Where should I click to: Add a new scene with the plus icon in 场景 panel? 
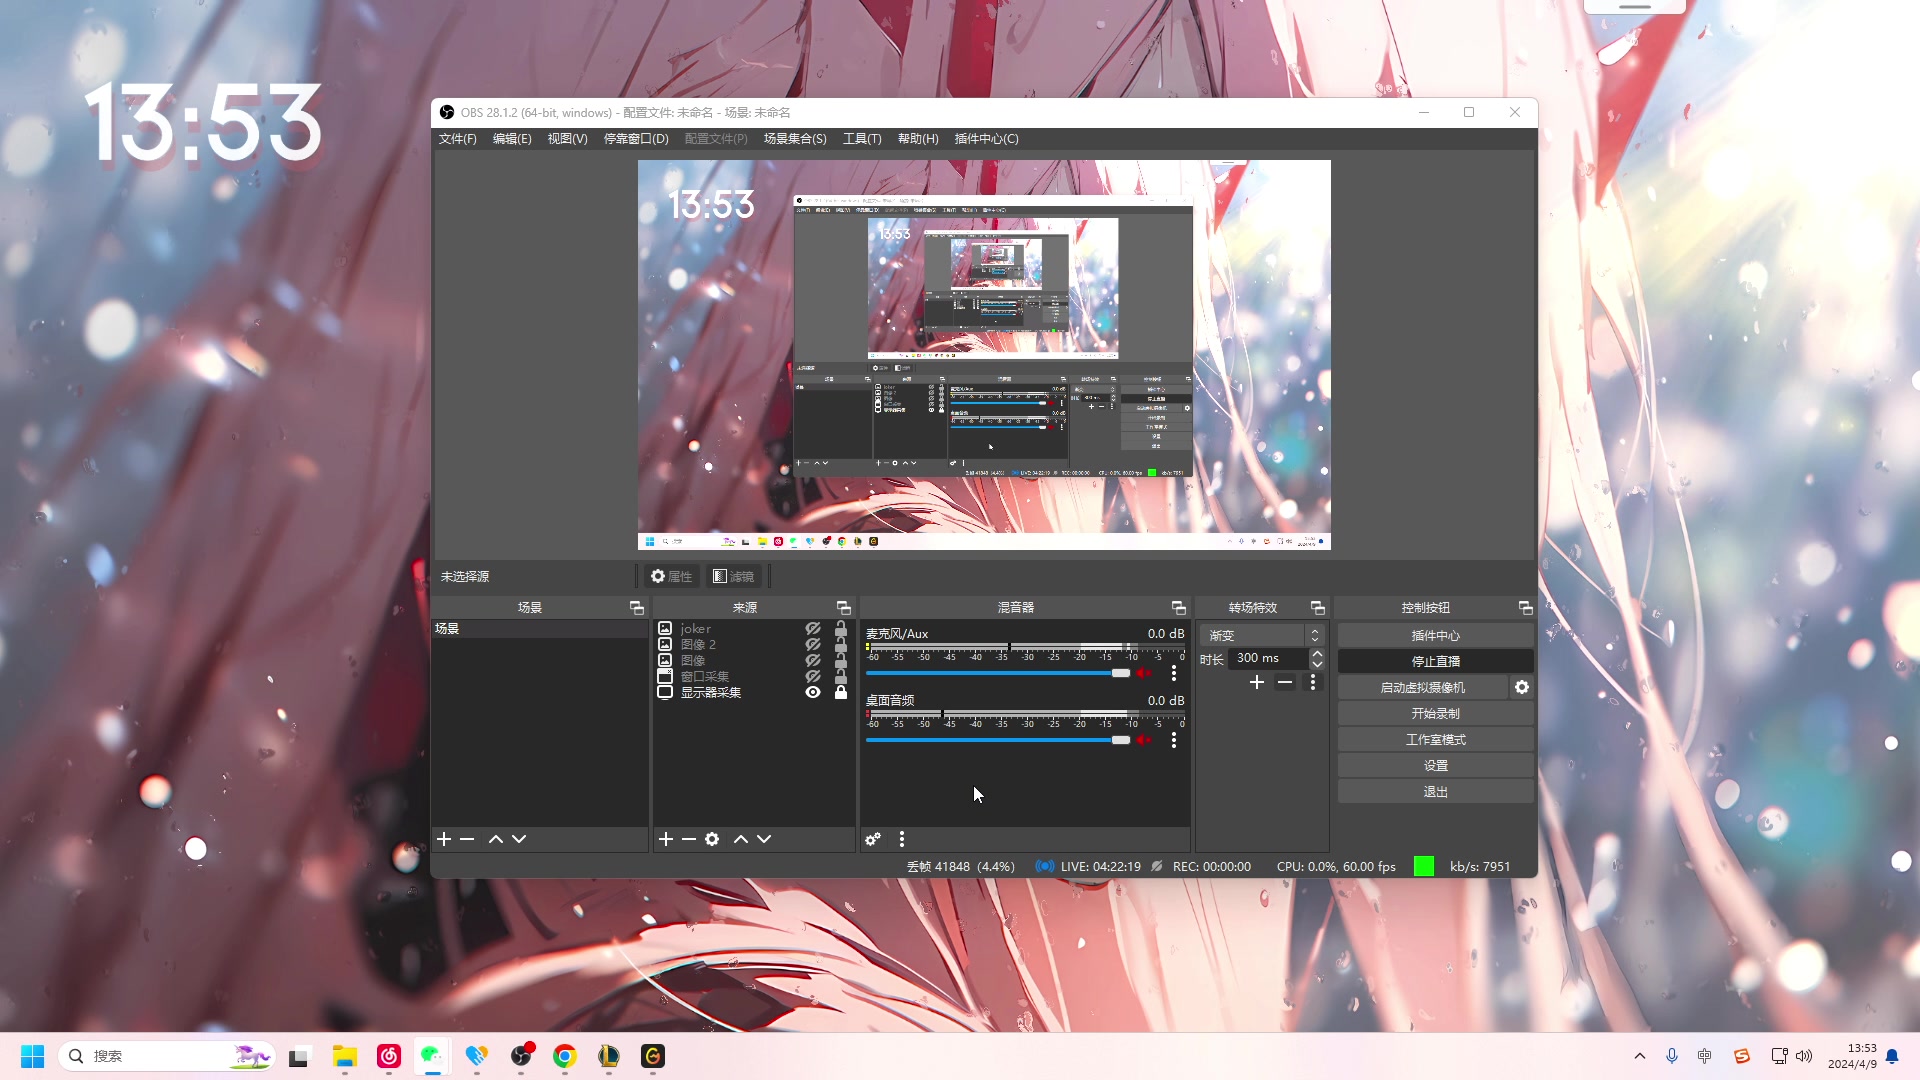[444, 839]
